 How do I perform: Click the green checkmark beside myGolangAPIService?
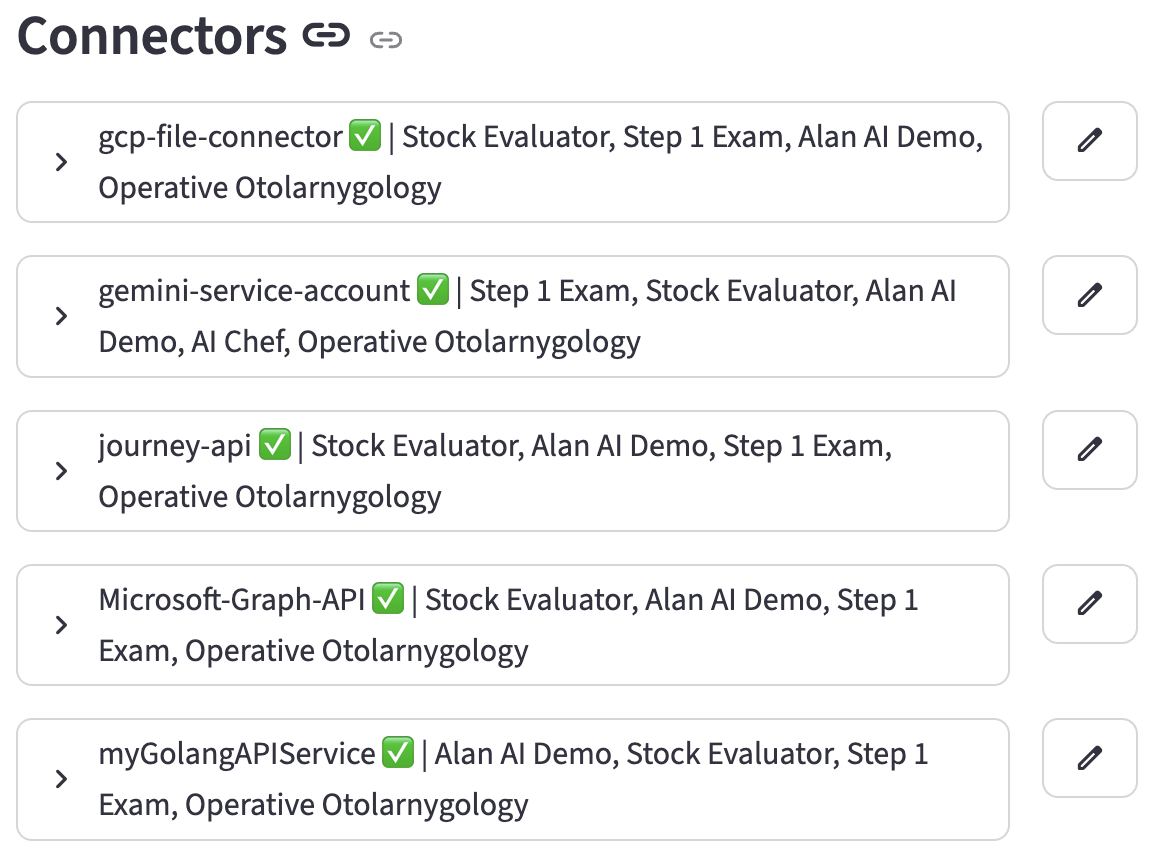(x=398, y=754)
